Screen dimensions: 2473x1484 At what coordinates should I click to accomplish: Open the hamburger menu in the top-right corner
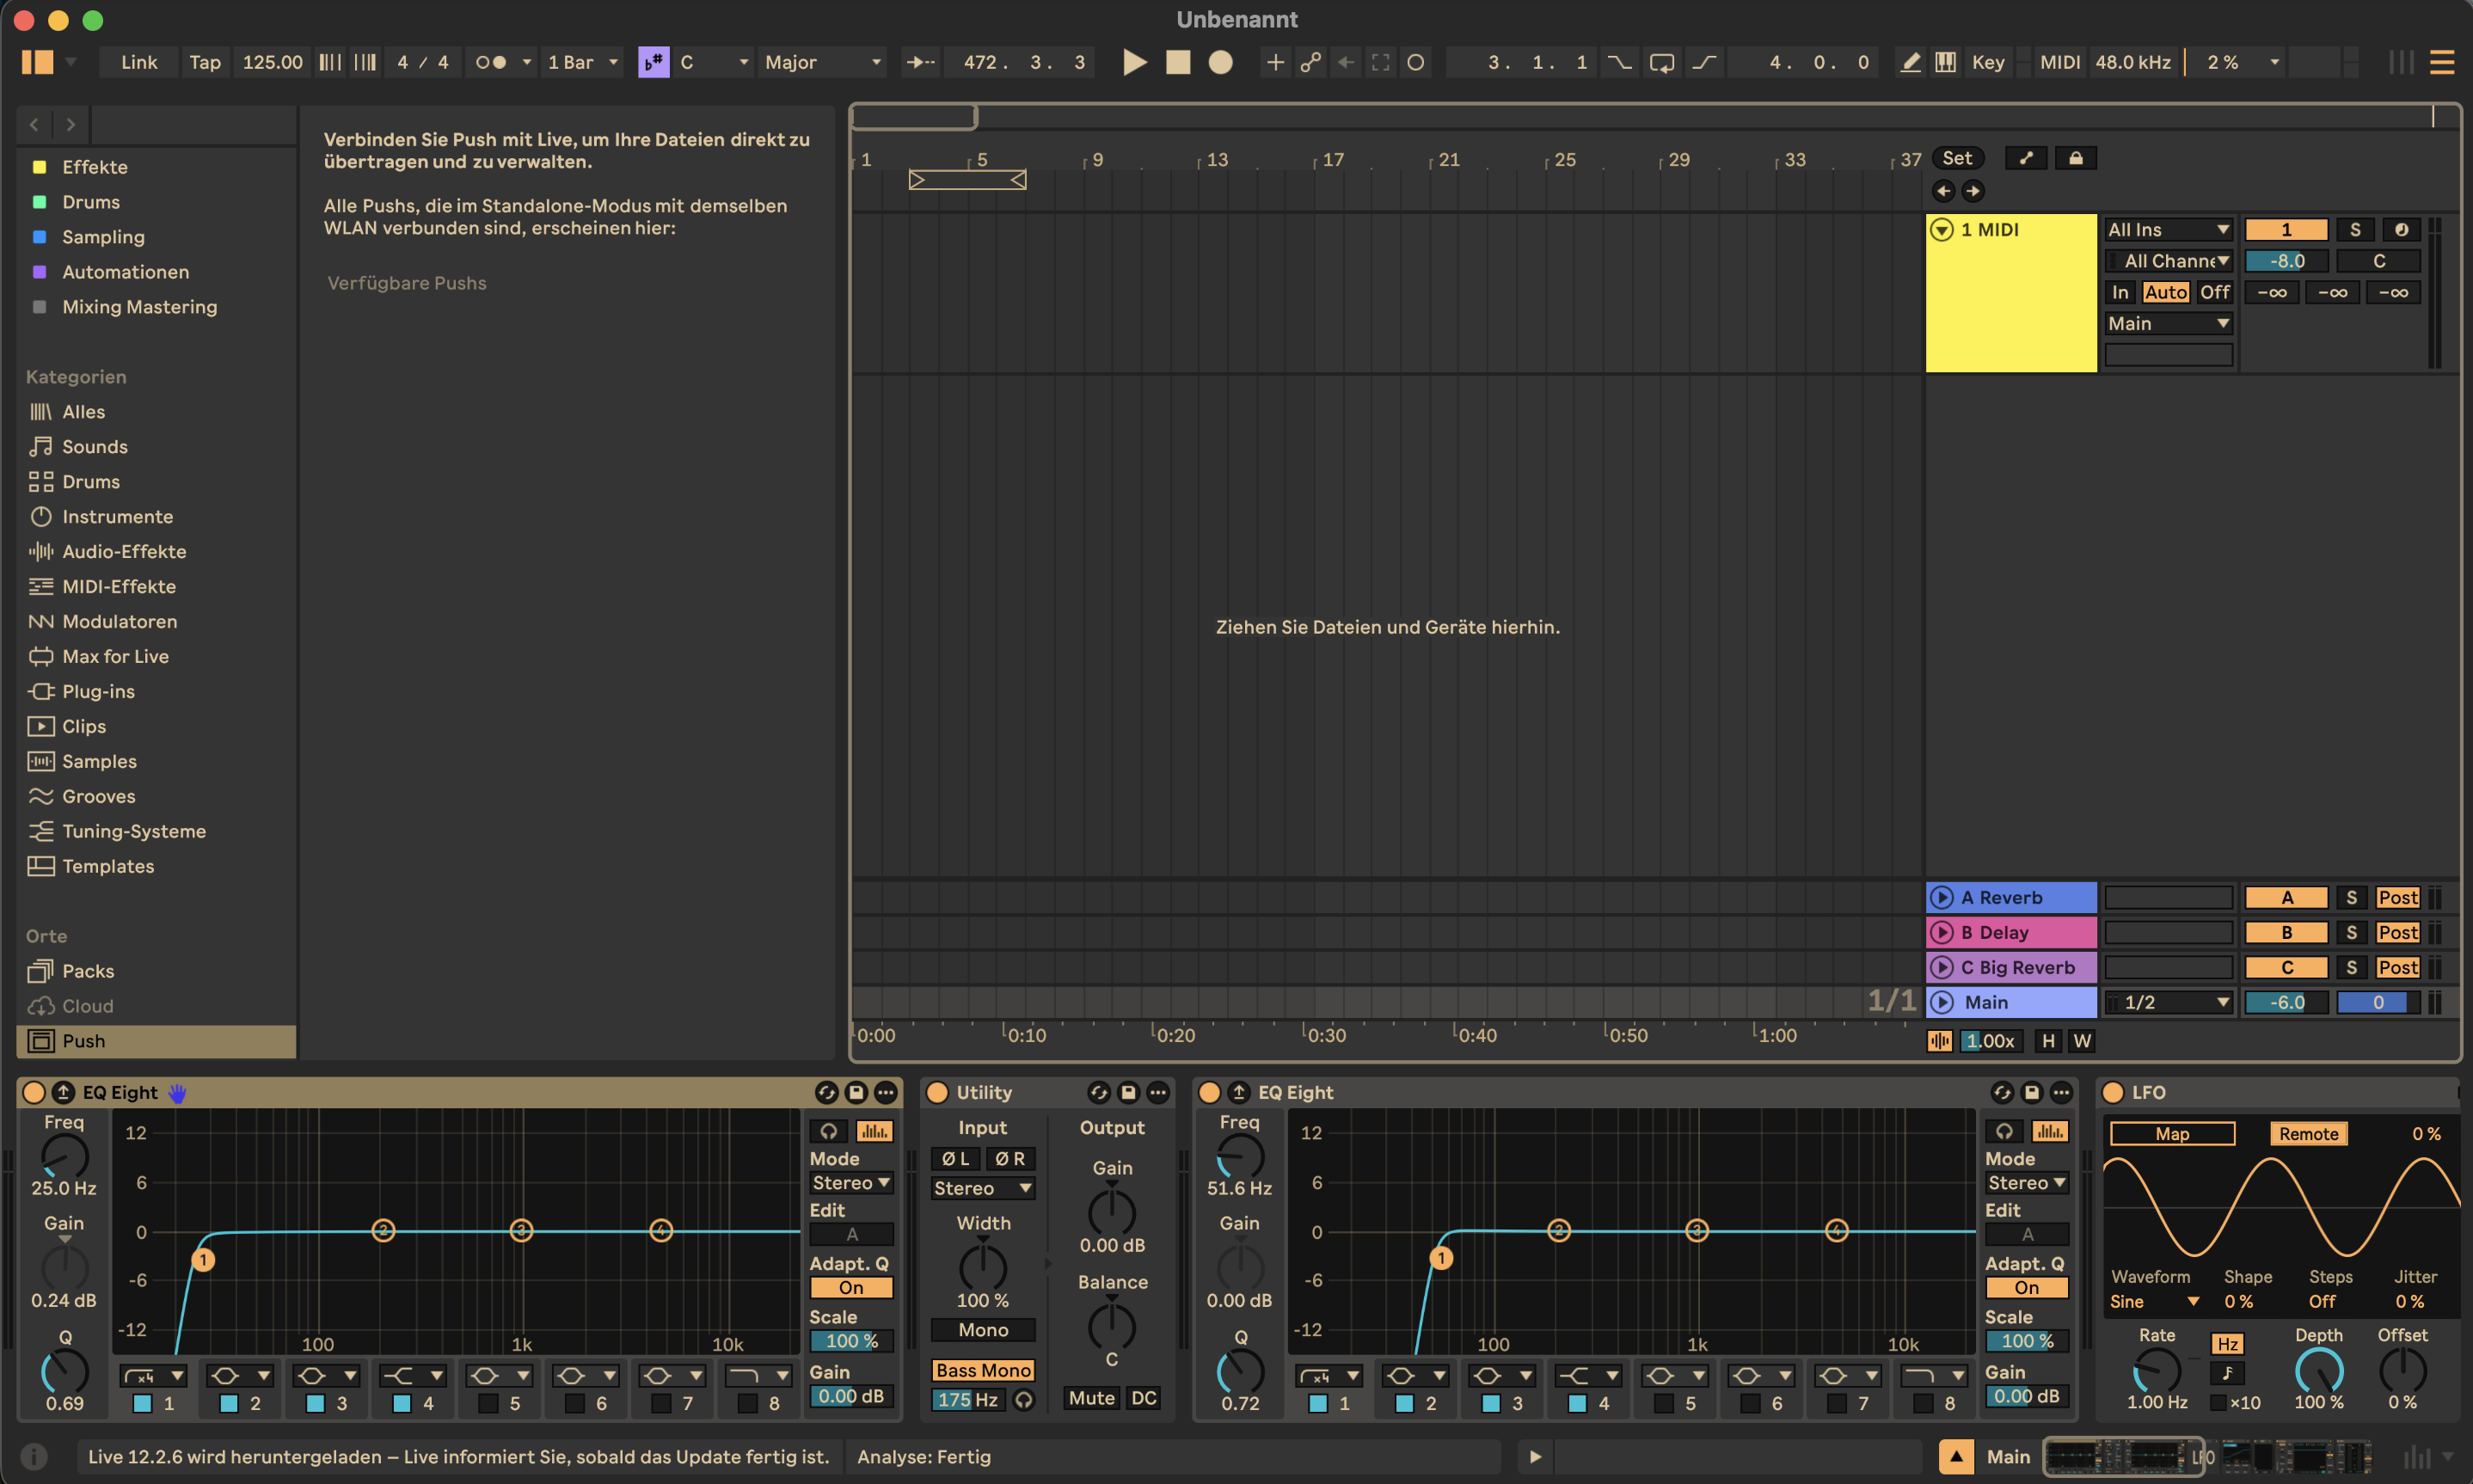pyautogui.click(x=2444, y=62)
